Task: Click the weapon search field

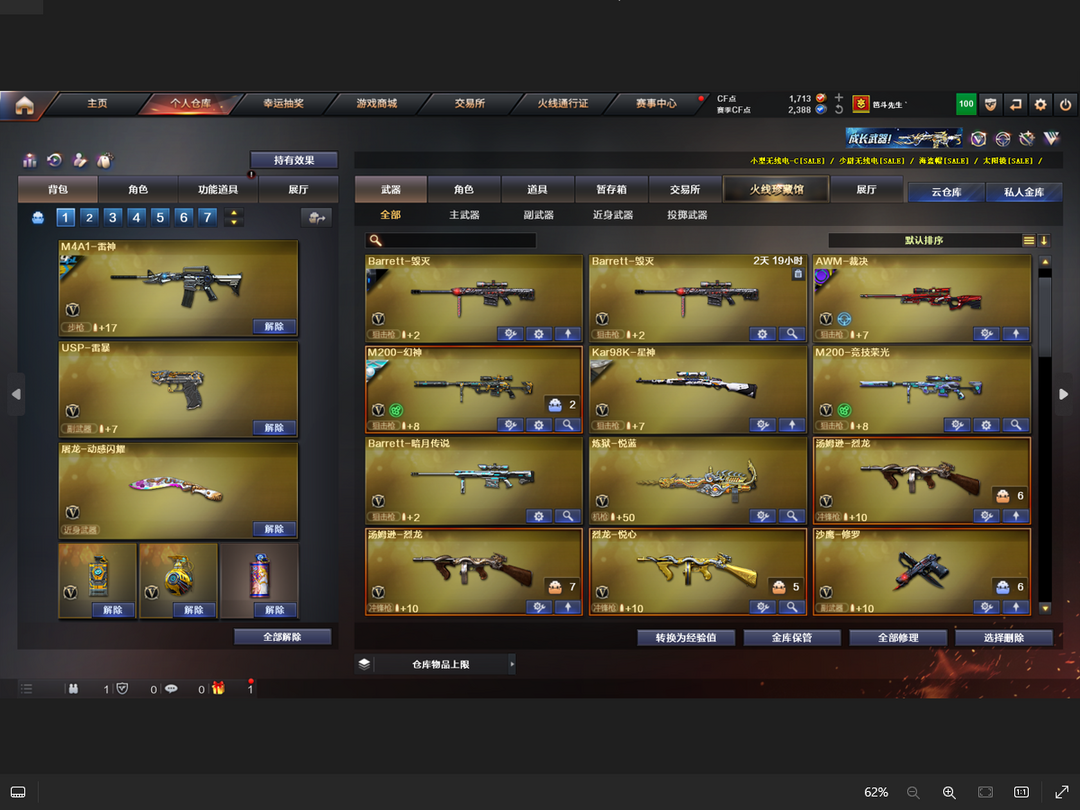Action: (450, 240)
